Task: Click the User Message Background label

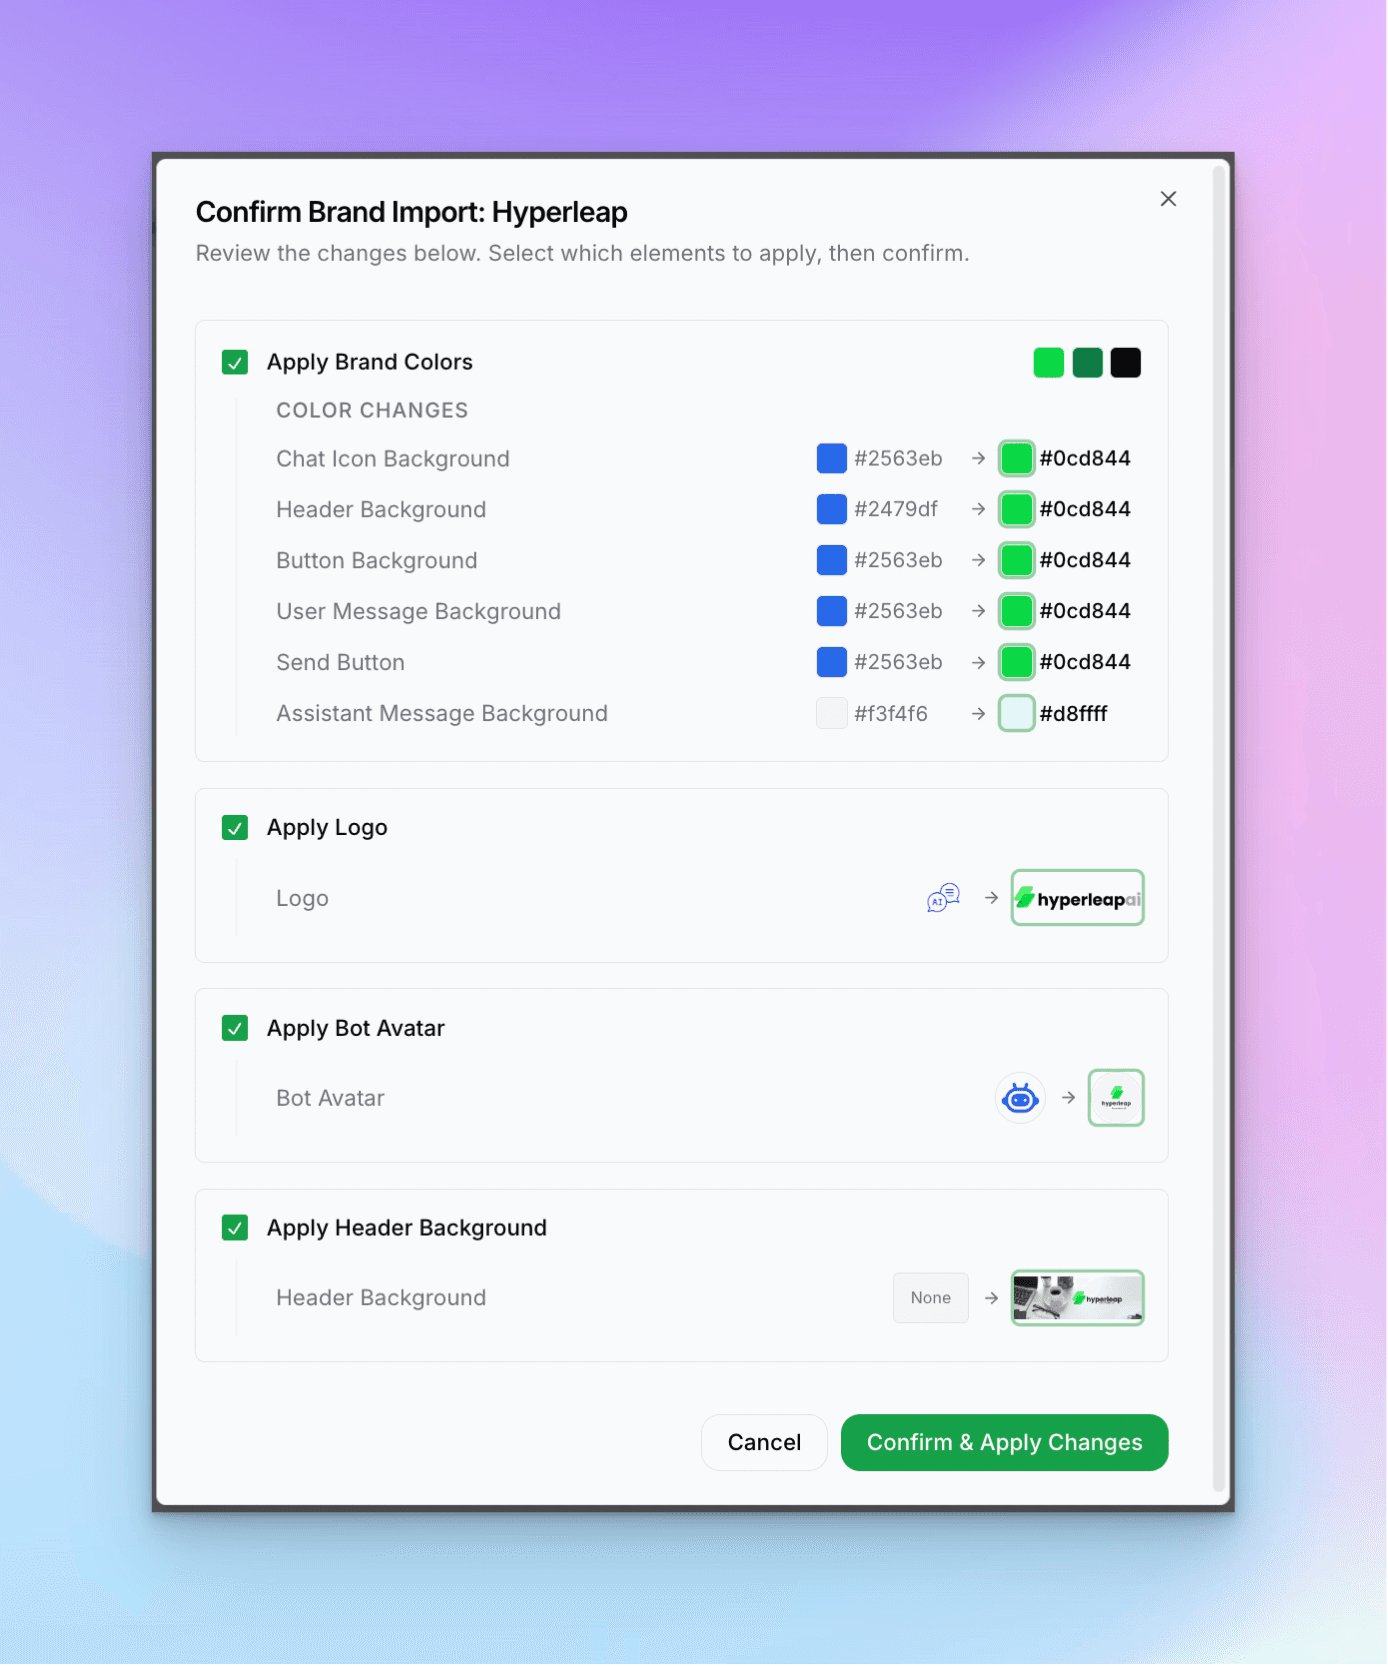Action: click(x=418, y=611)
